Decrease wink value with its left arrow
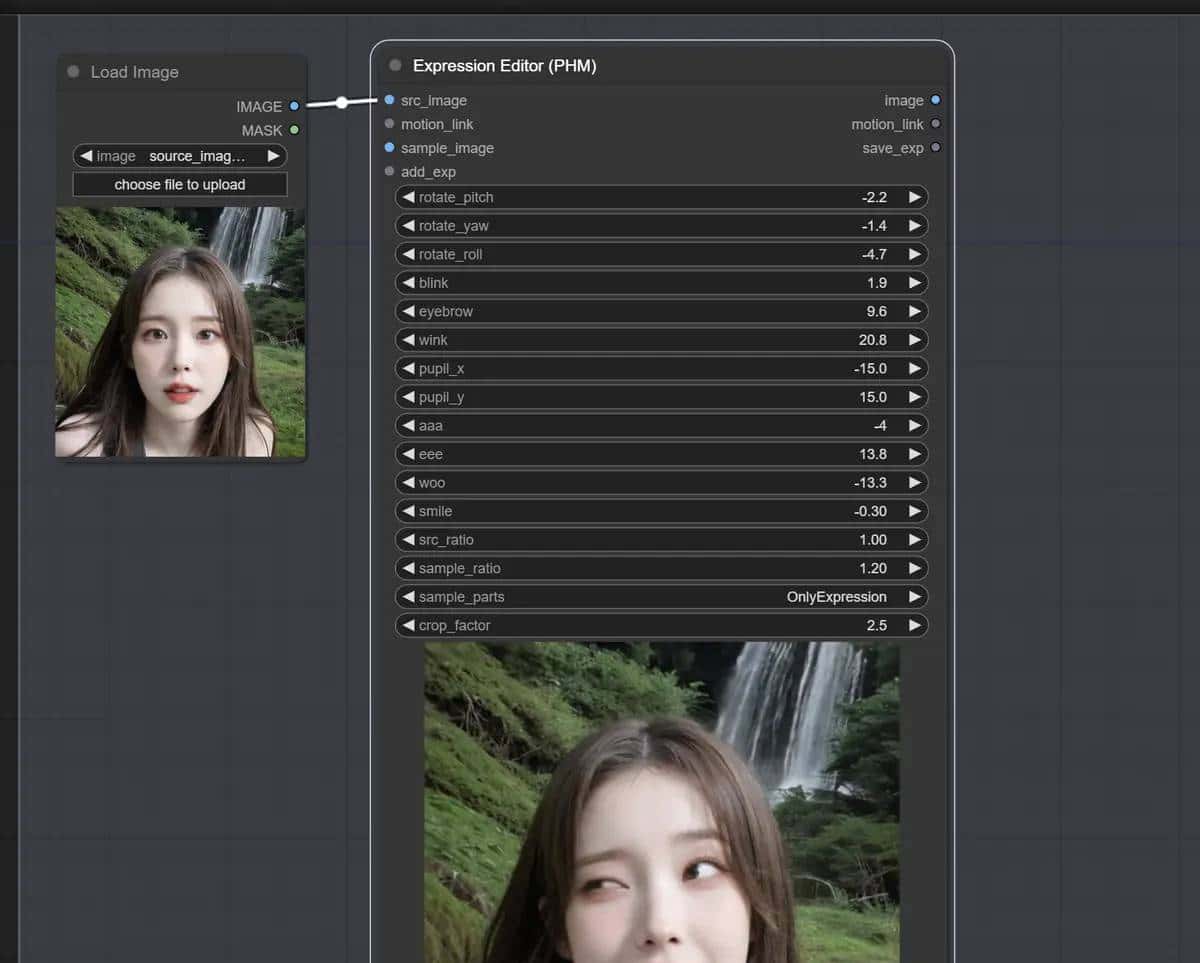 [408, 340]
